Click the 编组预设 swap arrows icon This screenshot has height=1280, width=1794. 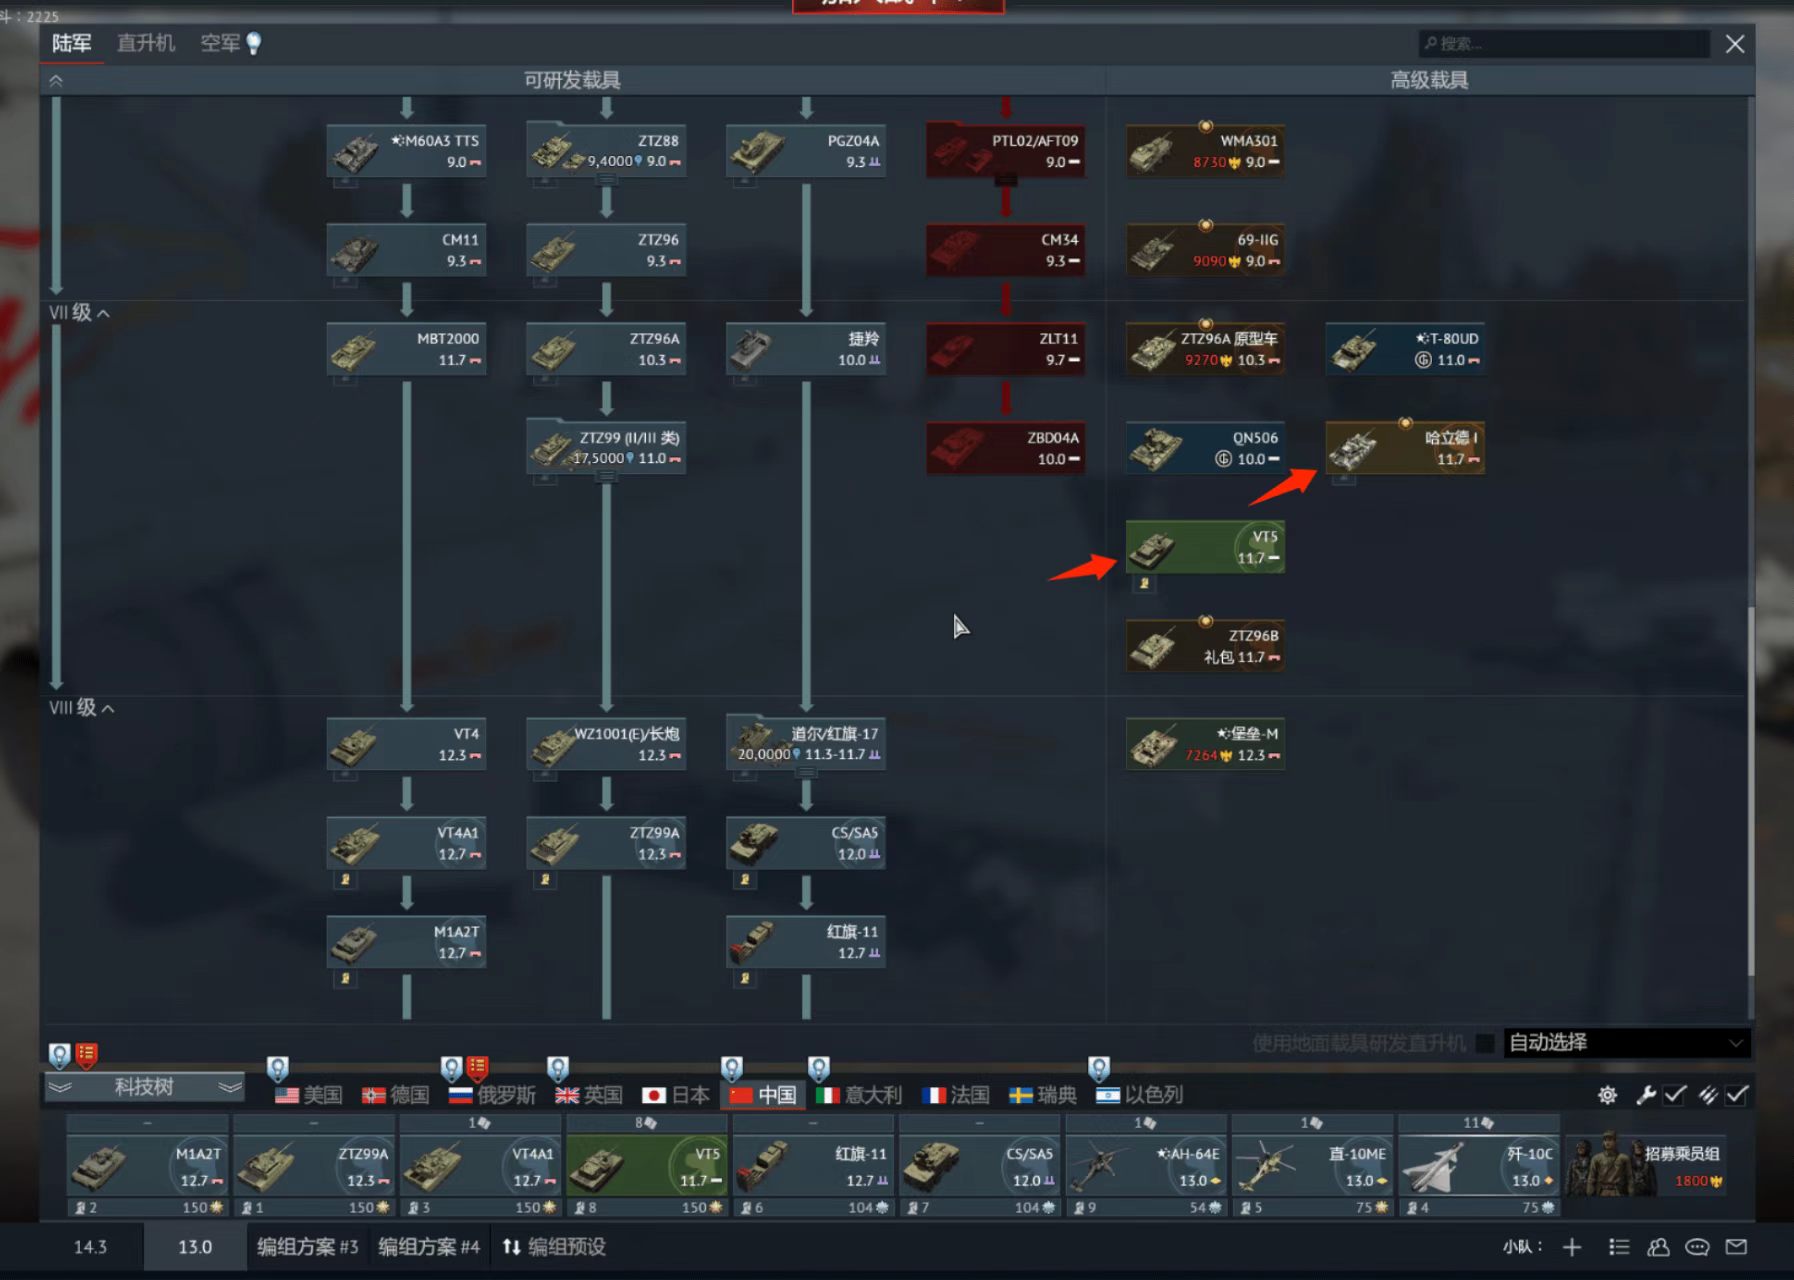click(x=511, y=1247)
